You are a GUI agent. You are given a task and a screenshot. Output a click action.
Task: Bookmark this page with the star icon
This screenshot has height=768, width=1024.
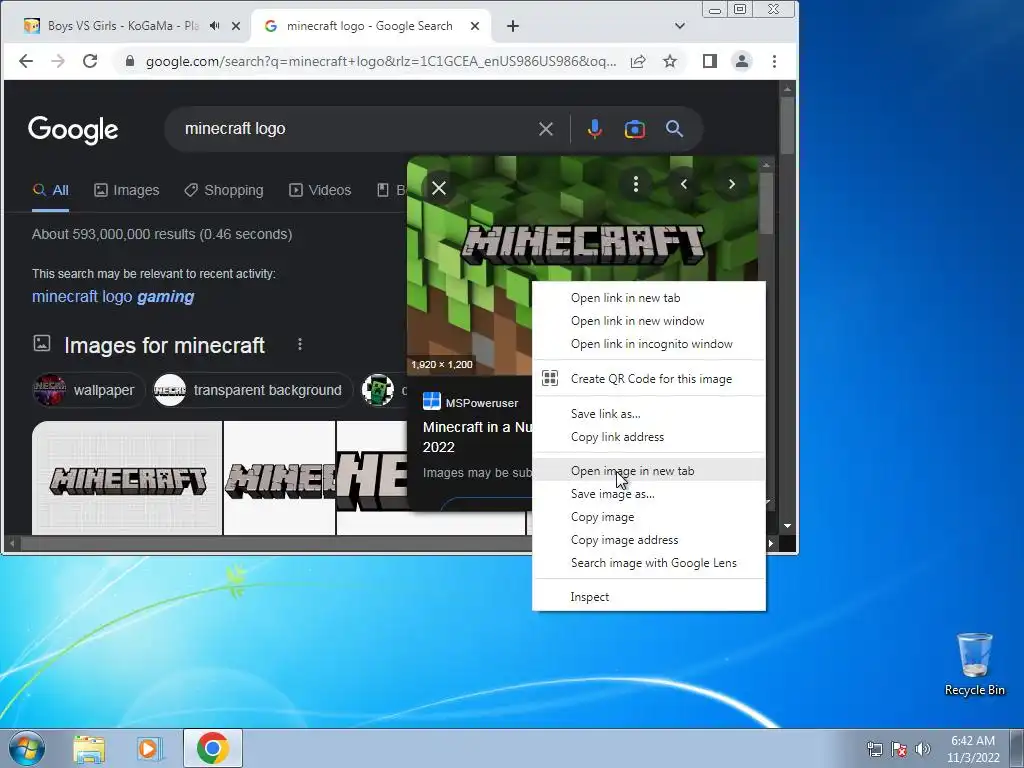(670, 61)
